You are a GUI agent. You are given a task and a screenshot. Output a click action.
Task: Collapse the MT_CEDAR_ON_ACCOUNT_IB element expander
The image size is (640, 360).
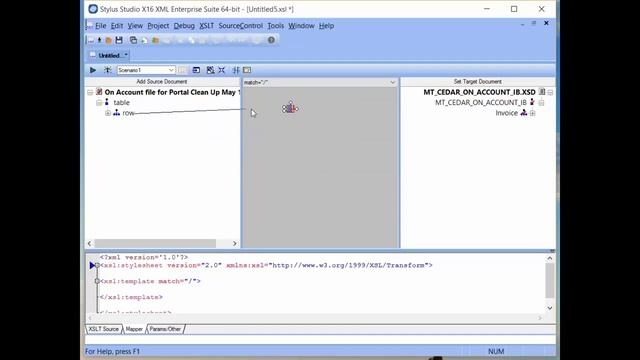pyautogui.click(x=542, y=103)
